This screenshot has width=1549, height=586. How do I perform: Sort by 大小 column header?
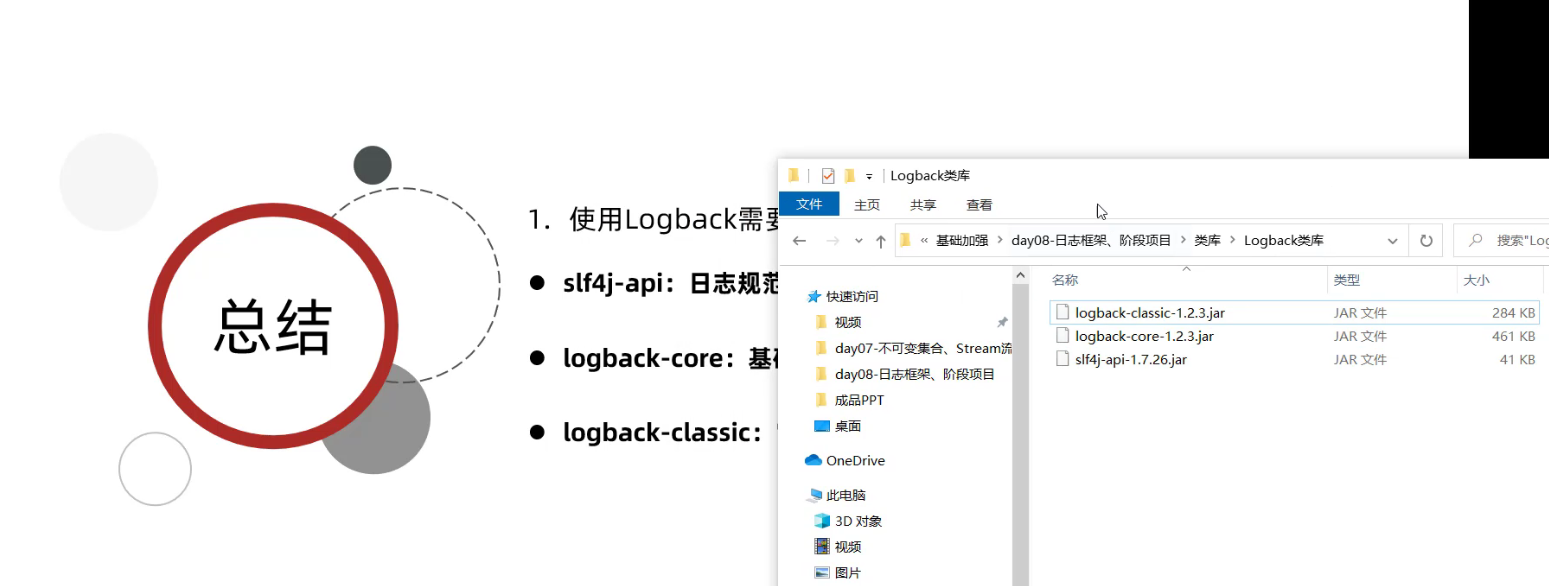pos(1476,281)
